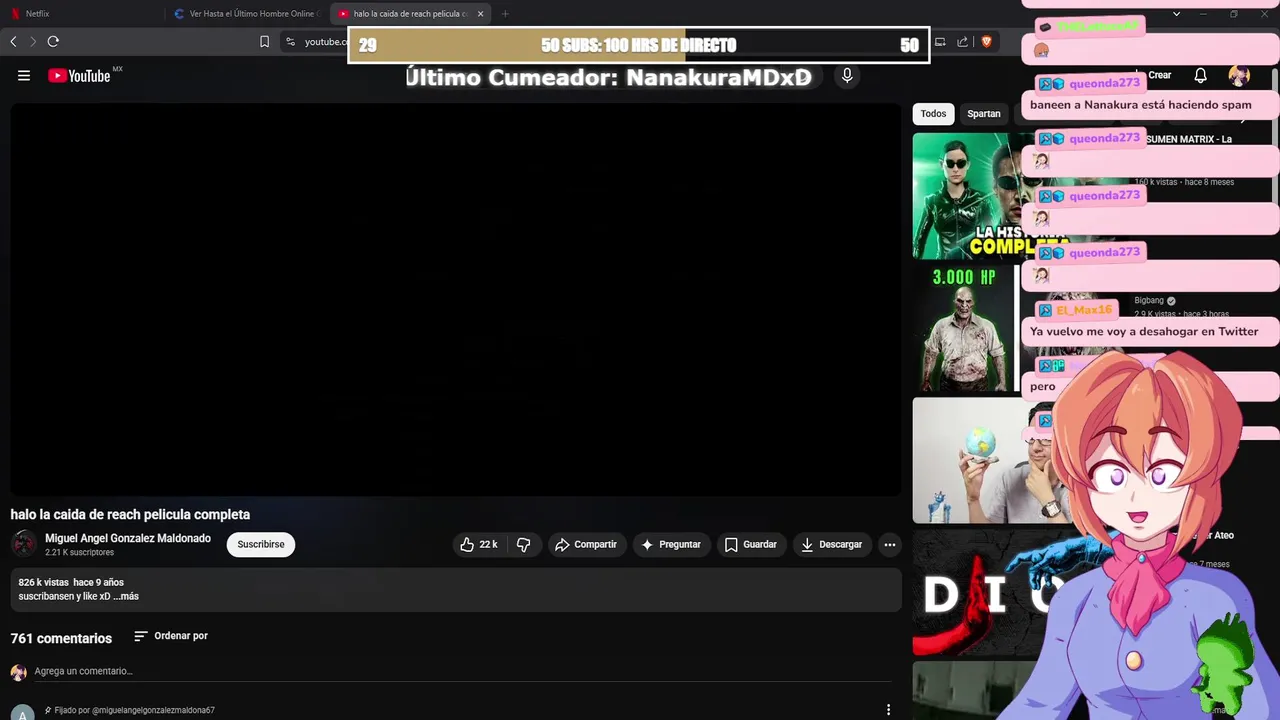
Task: Click the Preguntar button
Action: (671, 545)
